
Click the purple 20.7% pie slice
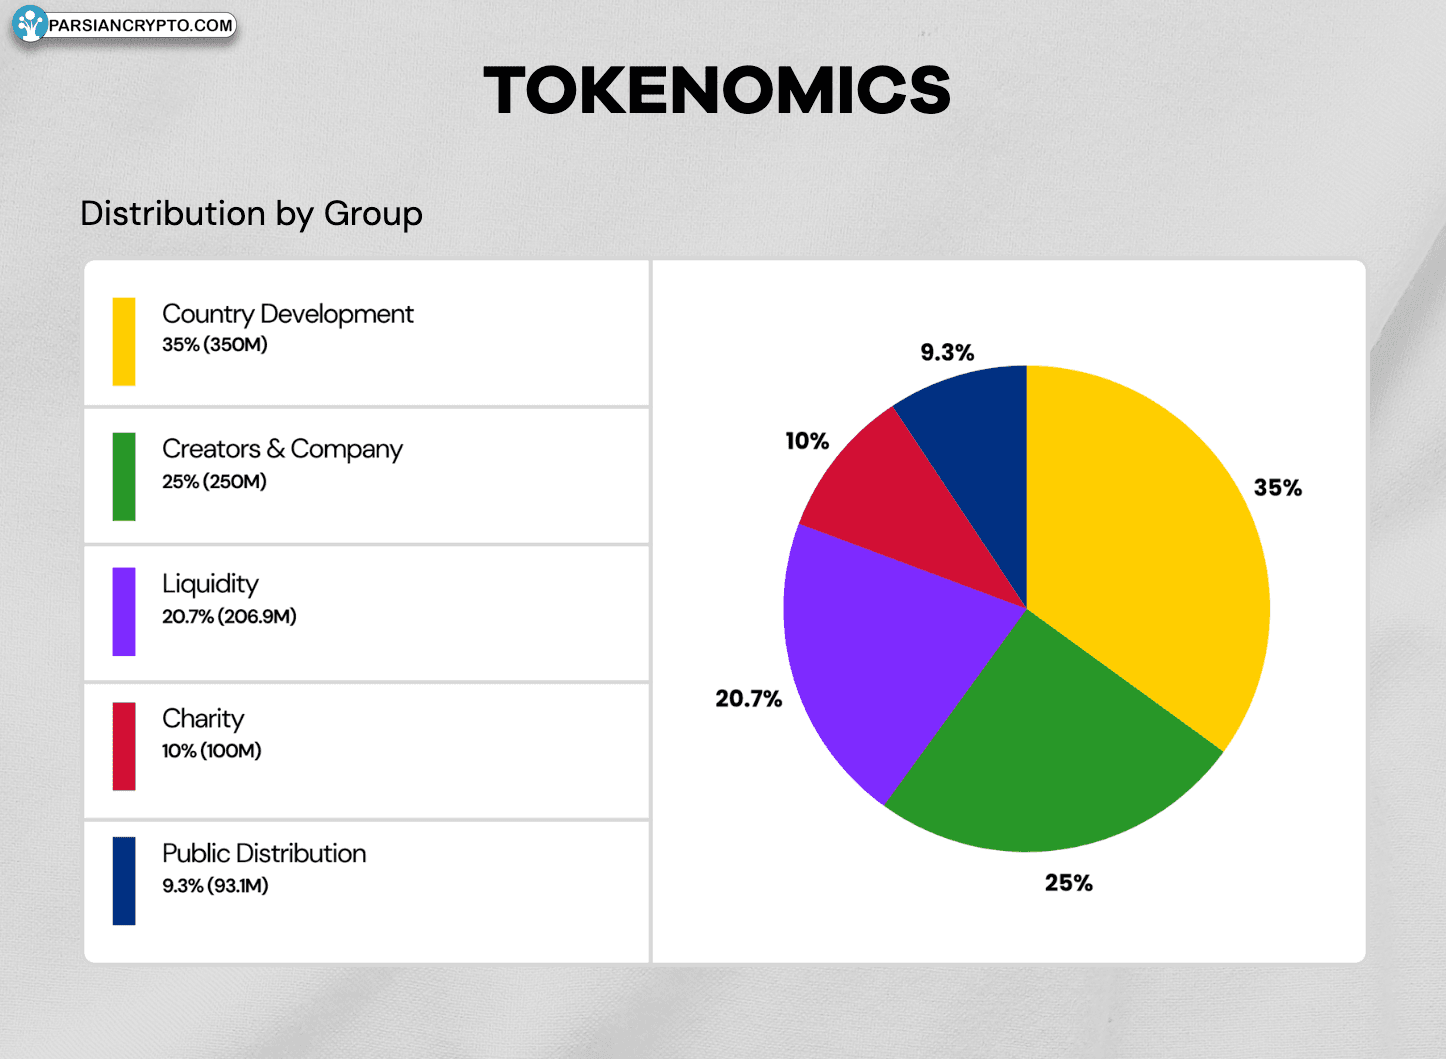(x=880, y=650)
